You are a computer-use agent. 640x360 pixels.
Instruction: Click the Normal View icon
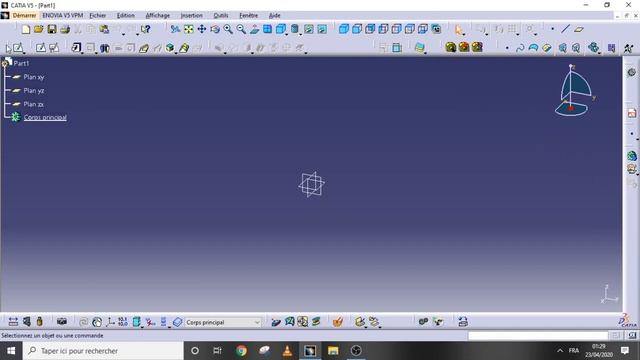[254, 29]
